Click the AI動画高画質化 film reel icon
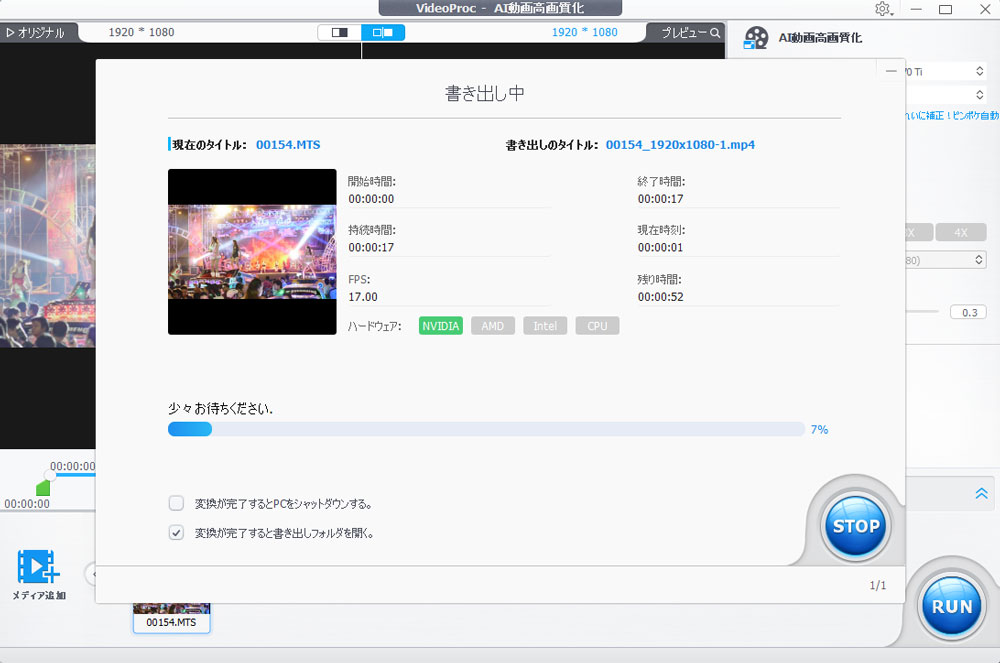Image resolution: width=1000 pixels, height=663 pixels. point(756,38)
